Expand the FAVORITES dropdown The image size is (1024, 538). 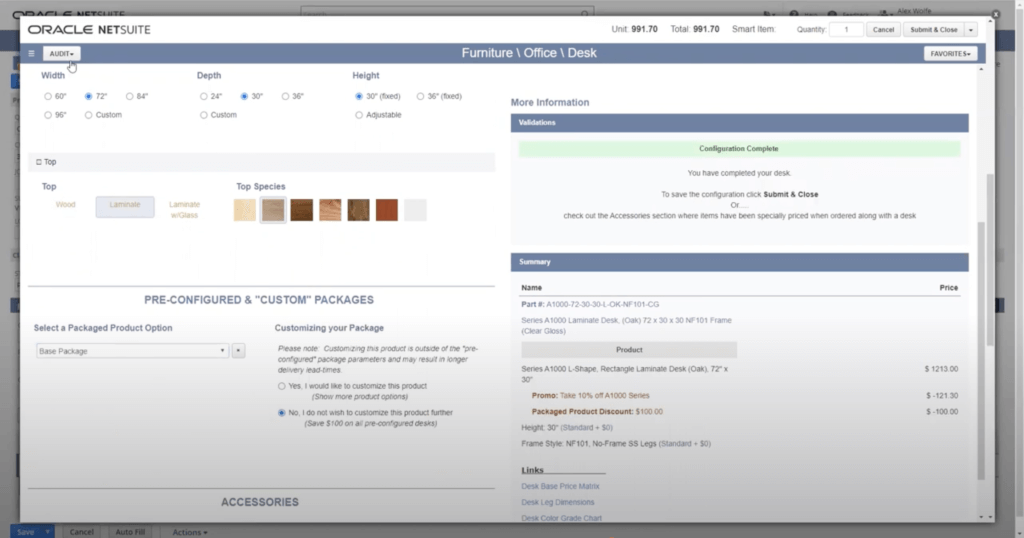[949, 53]
